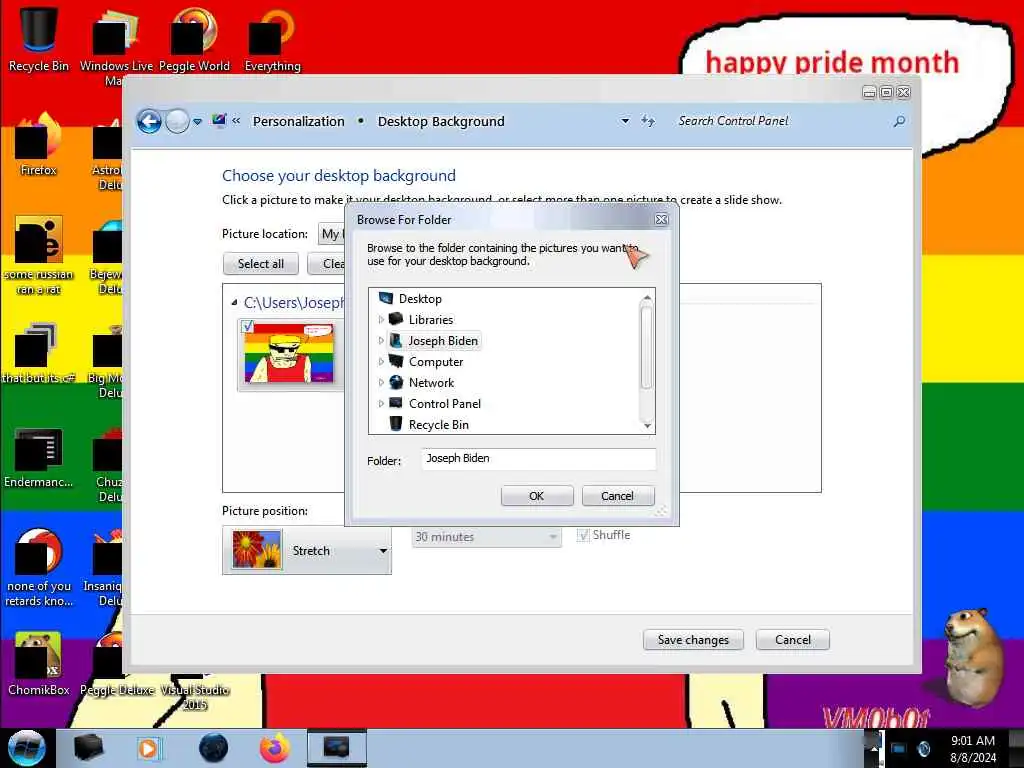
Task: Open Firefox from the taskbar
Action: click(x=275, y=748)
